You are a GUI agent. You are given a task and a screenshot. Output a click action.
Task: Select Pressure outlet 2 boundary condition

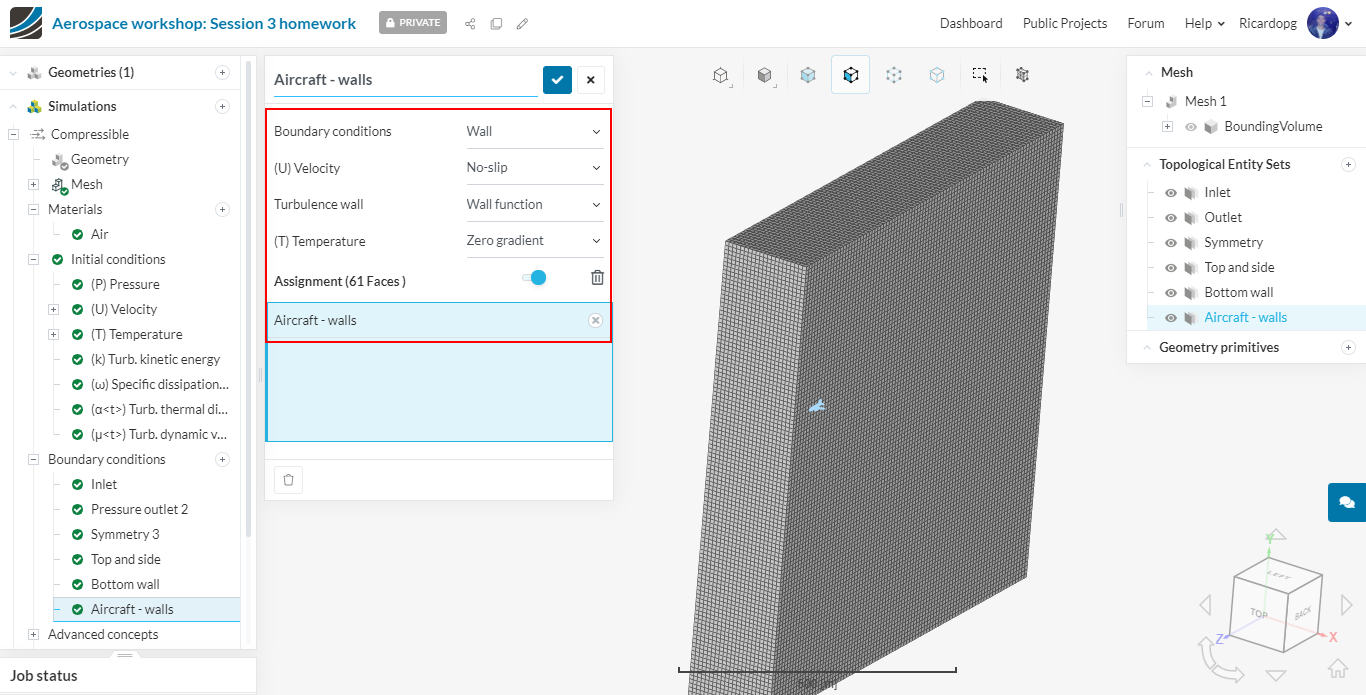[139, 510]
